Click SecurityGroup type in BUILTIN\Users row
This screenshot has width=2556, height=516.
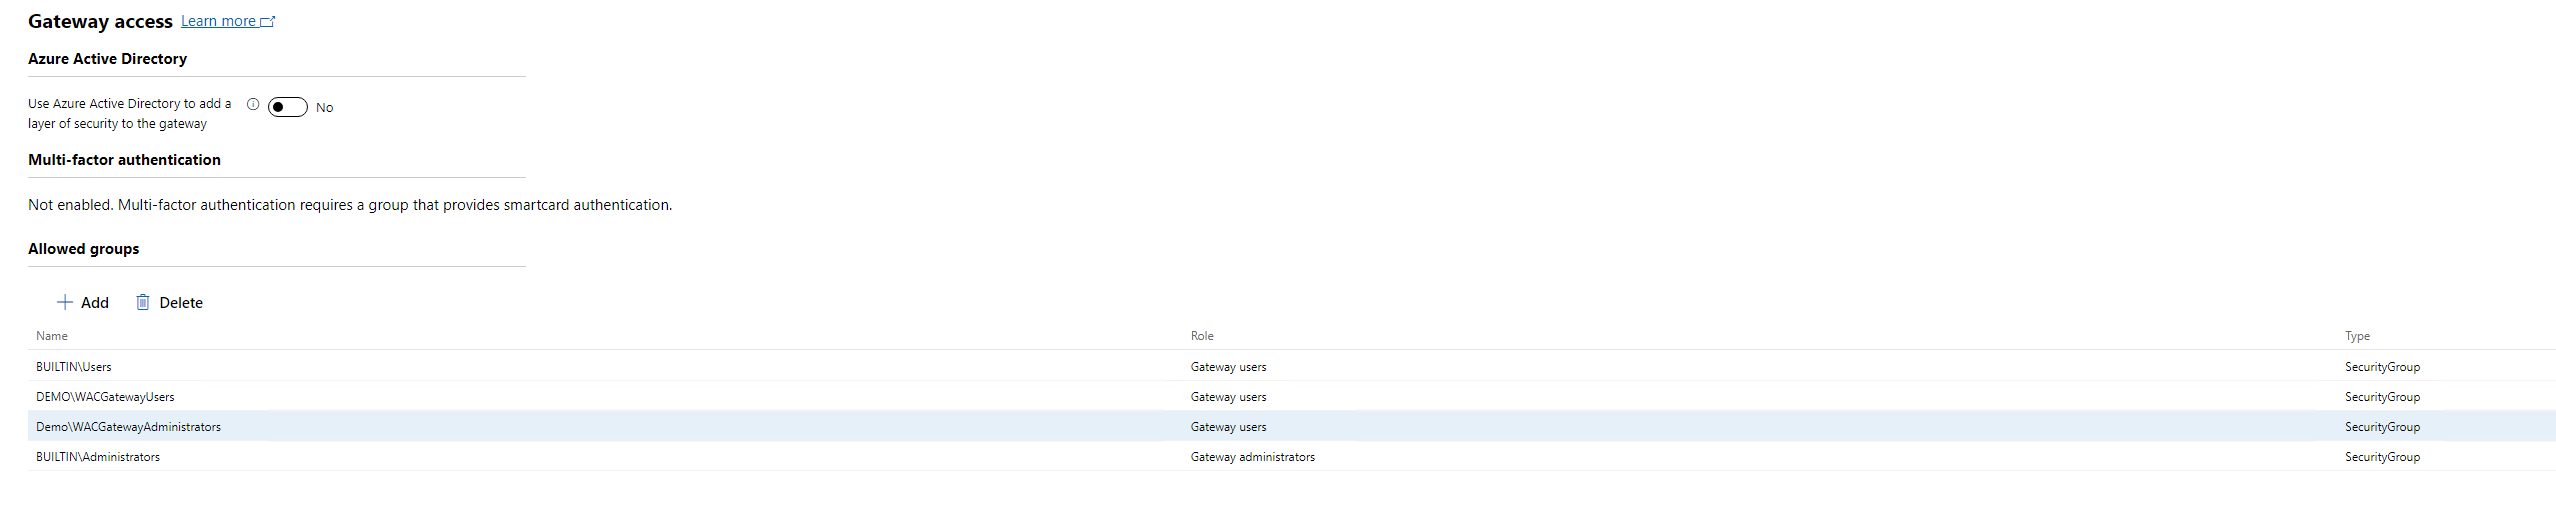click(2382, 367)
